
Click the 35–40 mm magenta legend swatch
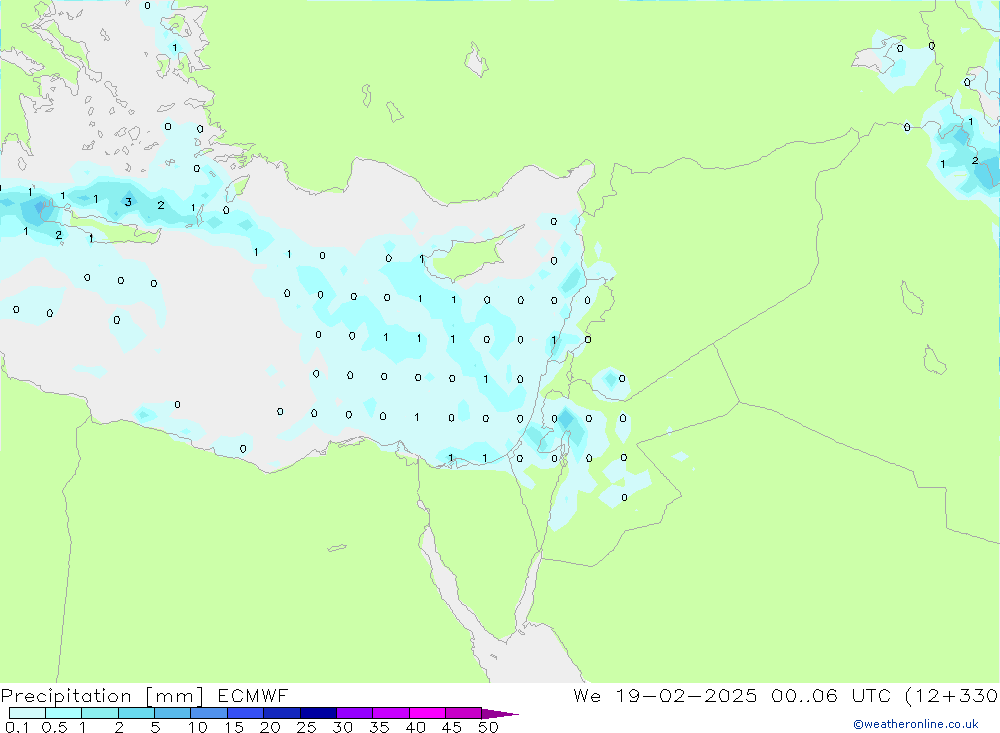point(390,713)
